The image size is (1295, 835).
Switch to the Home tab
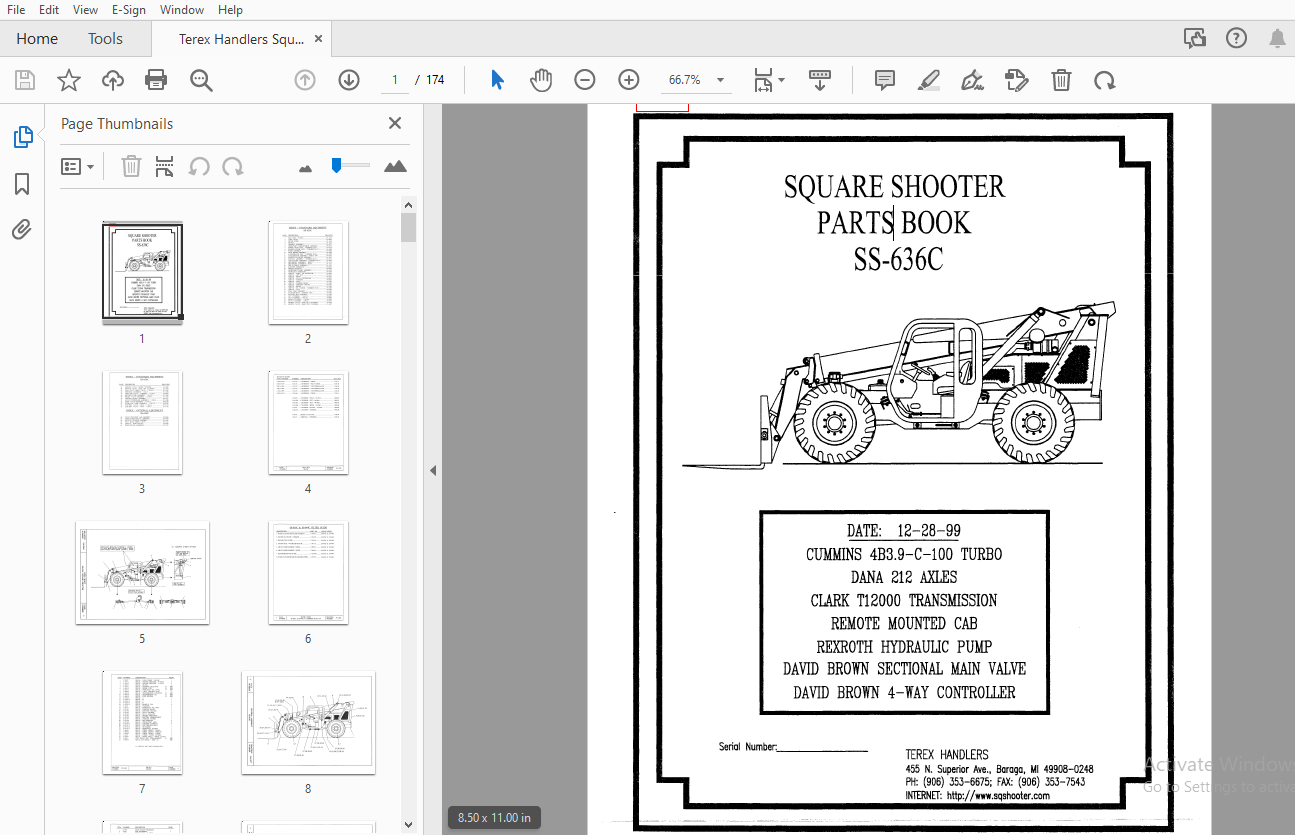pos(37,39)
